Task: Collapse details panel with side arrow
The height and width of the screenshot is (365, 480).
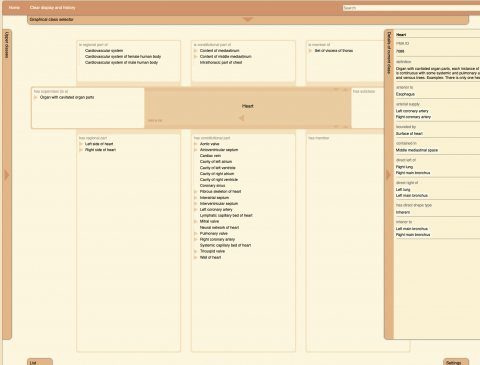Action: click(388, 175)
